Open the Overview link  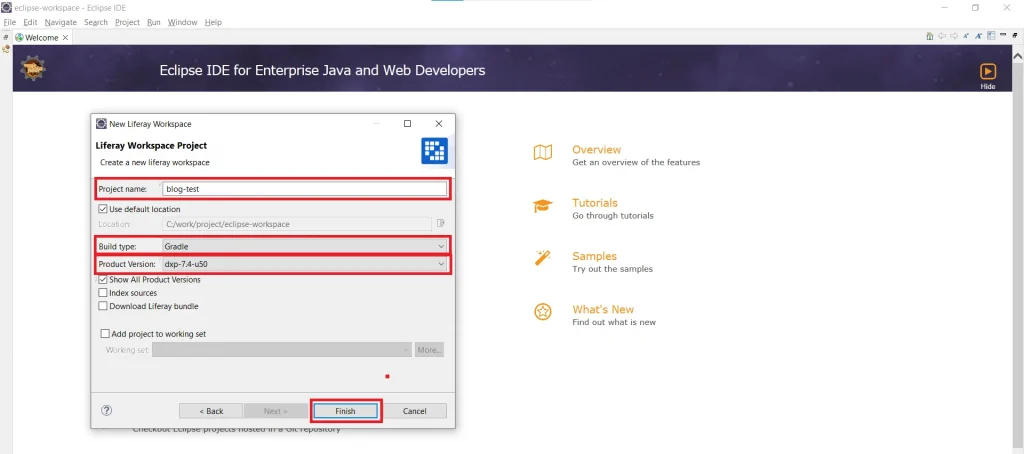pos(597,150)
